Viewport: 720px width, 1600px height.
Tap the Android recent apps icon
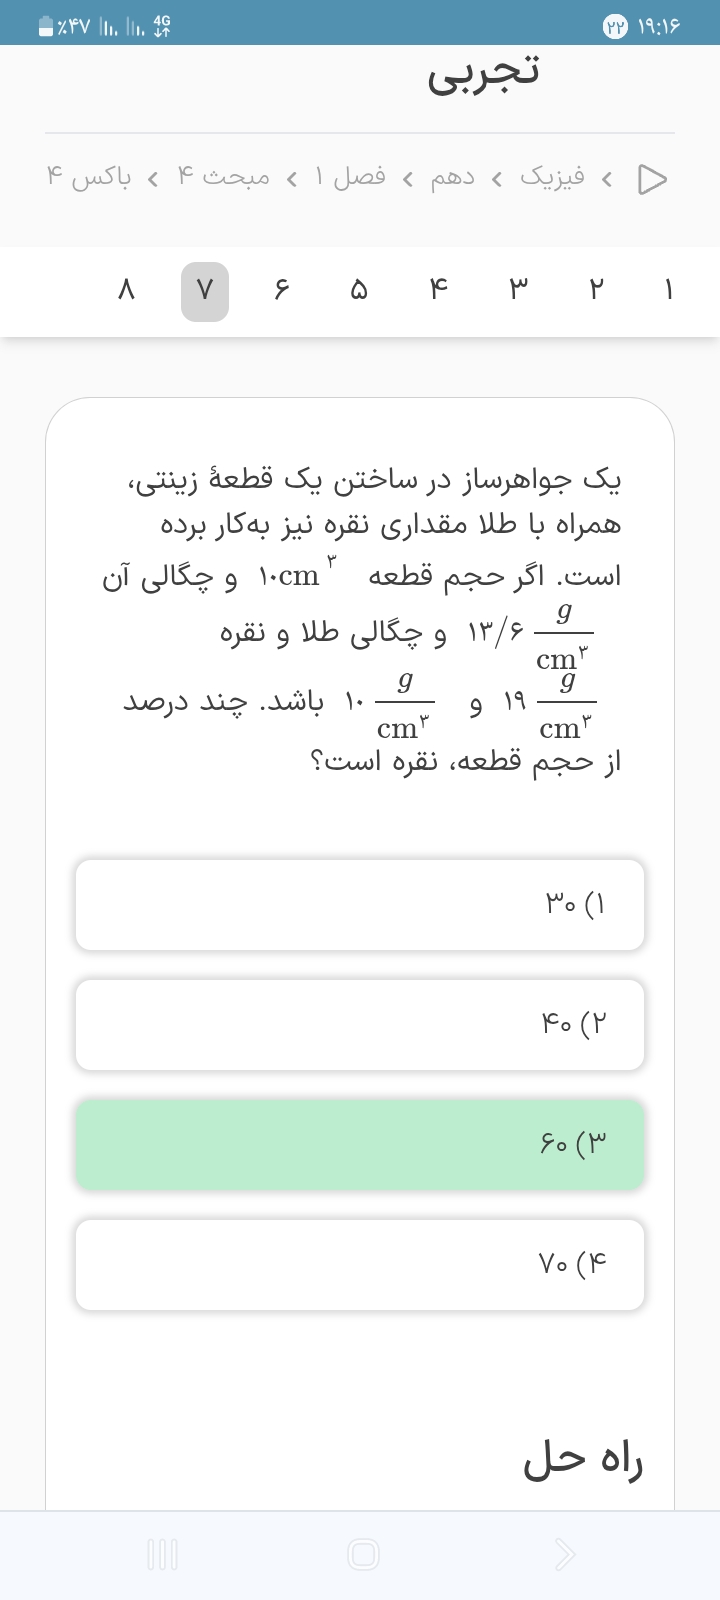click(162, 1554)
